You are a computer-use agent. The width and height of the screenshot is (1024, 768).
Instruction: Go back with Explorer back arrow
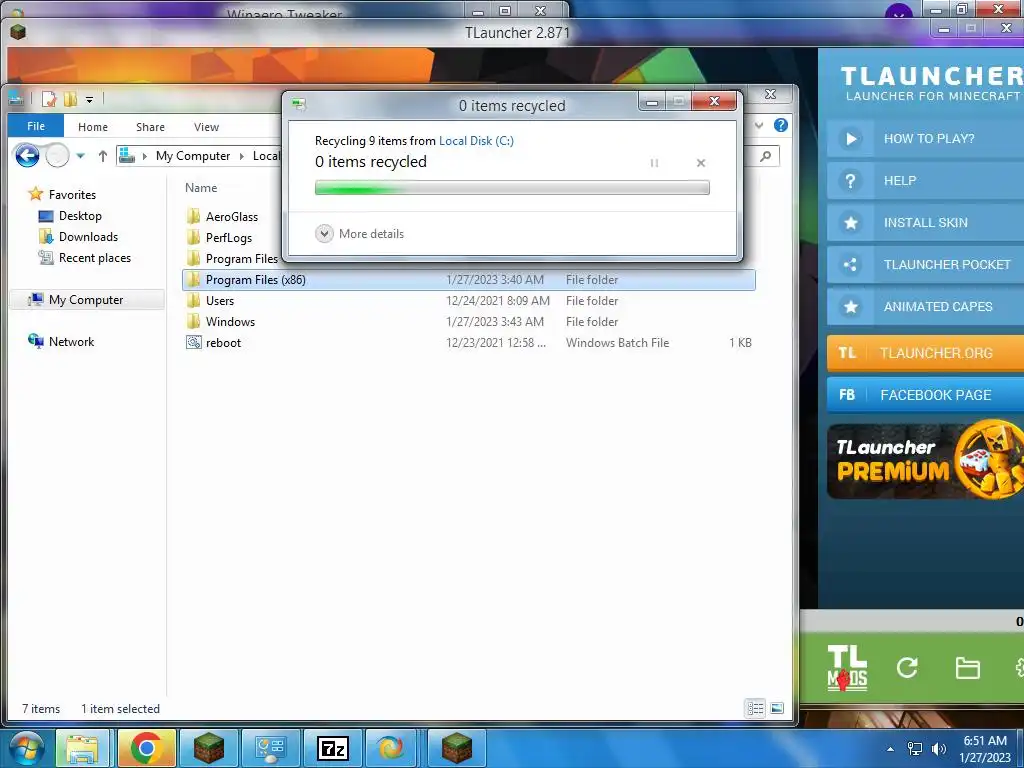[27, 156]
